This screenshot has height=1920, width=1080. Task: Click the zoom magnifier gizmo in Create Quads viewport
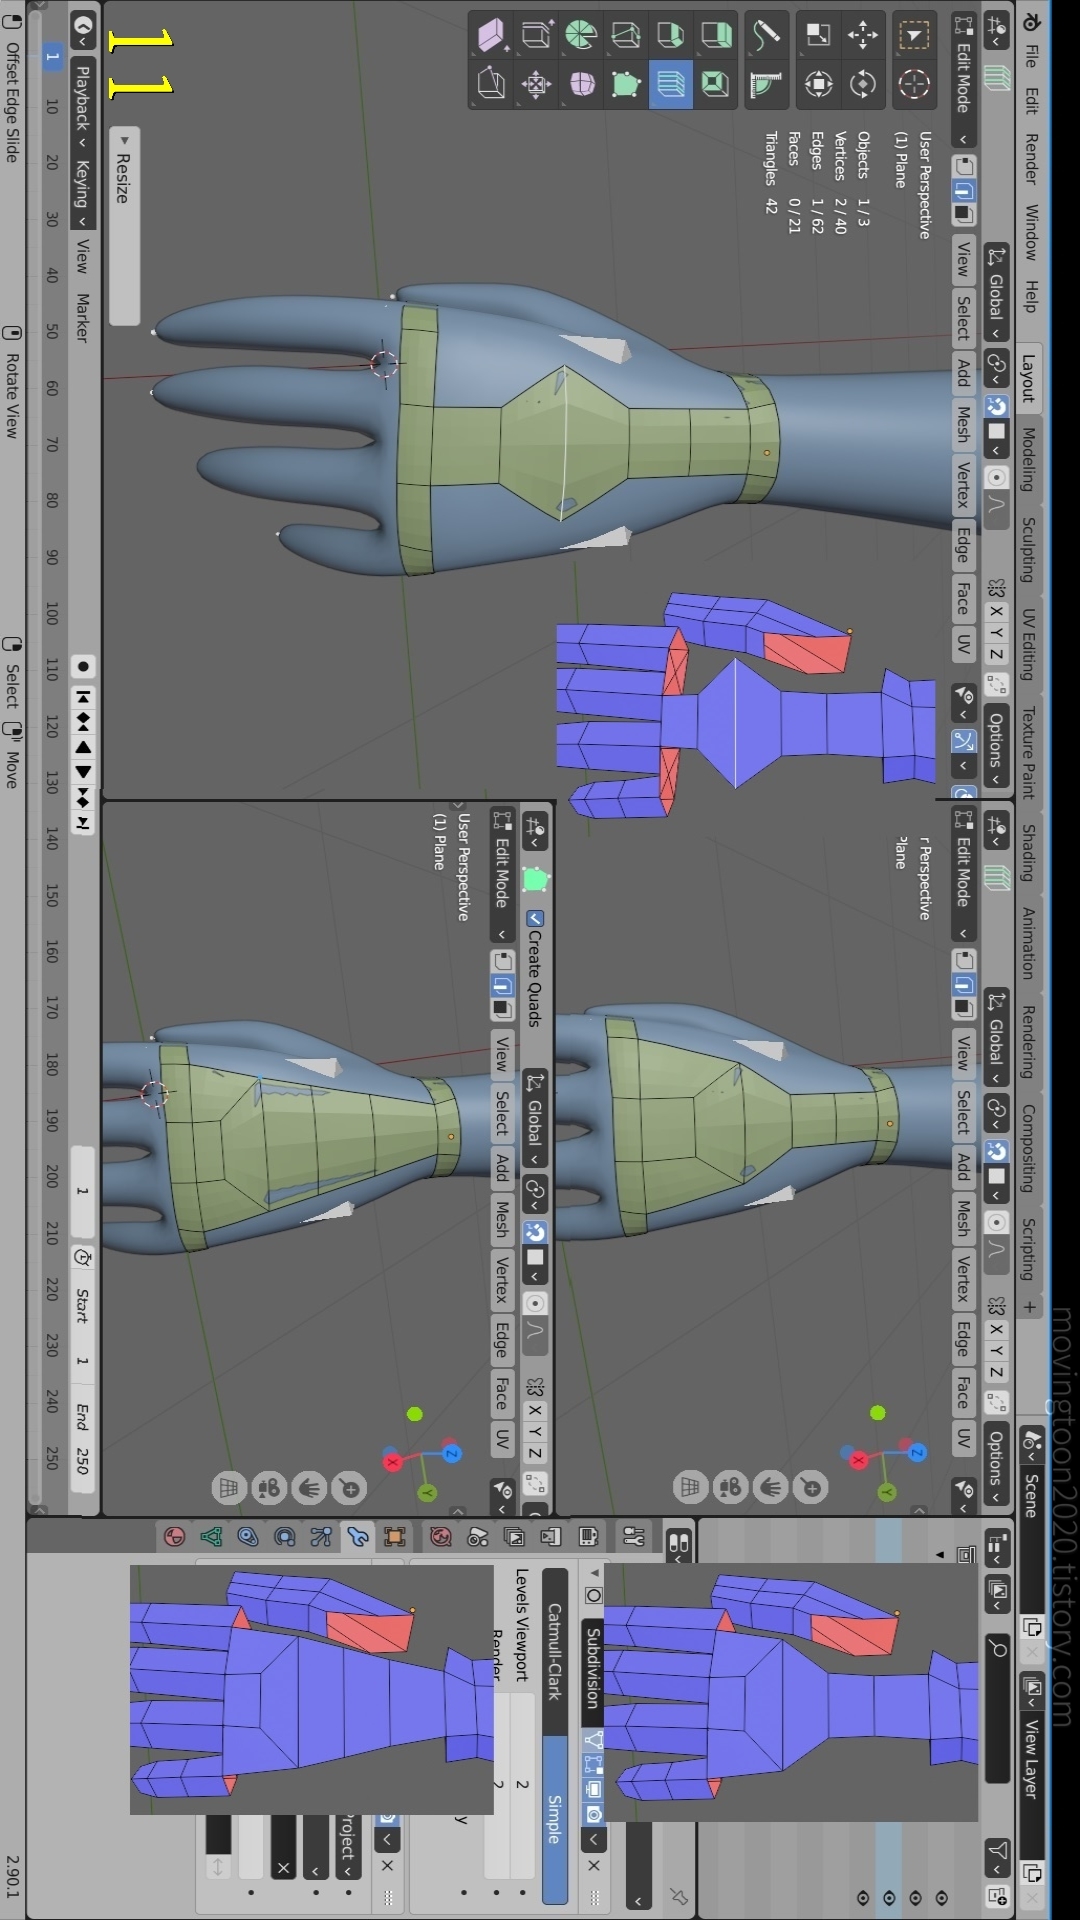coord(350,1488)
